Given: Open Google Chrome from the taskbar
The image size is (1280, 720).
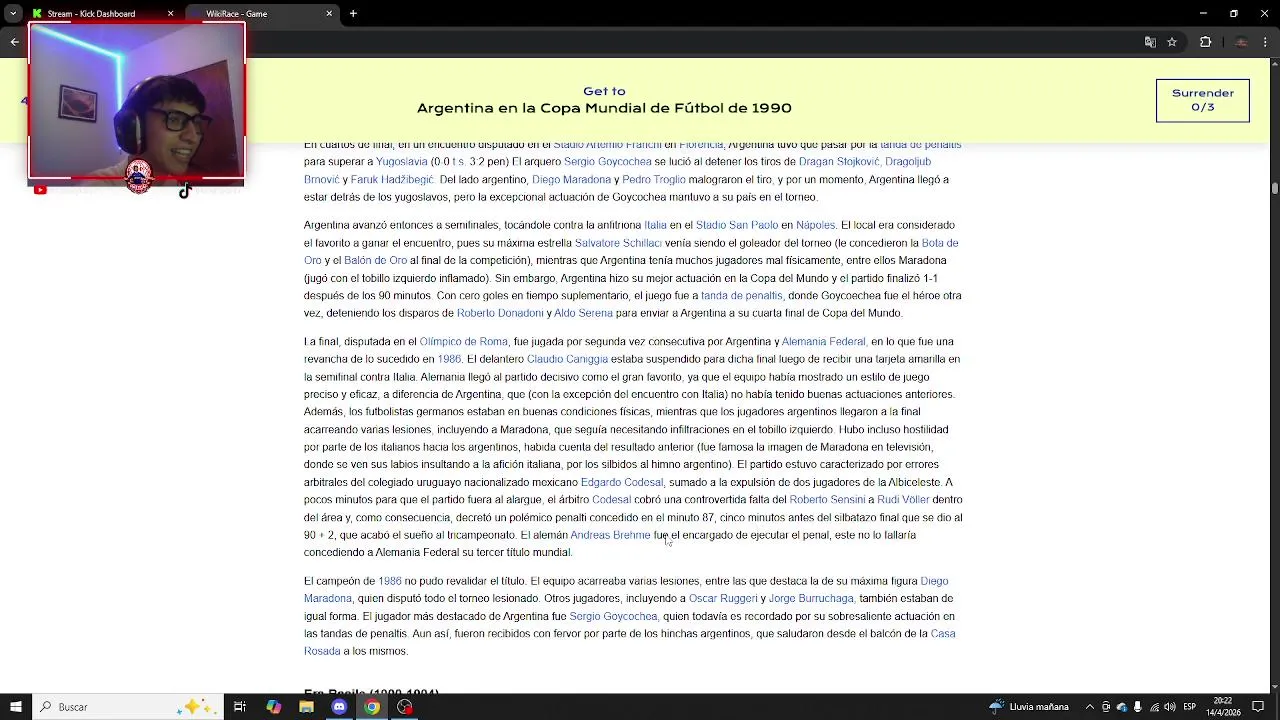Looking at the screenshot, I should pyautogui.click(x=372, y=707).
